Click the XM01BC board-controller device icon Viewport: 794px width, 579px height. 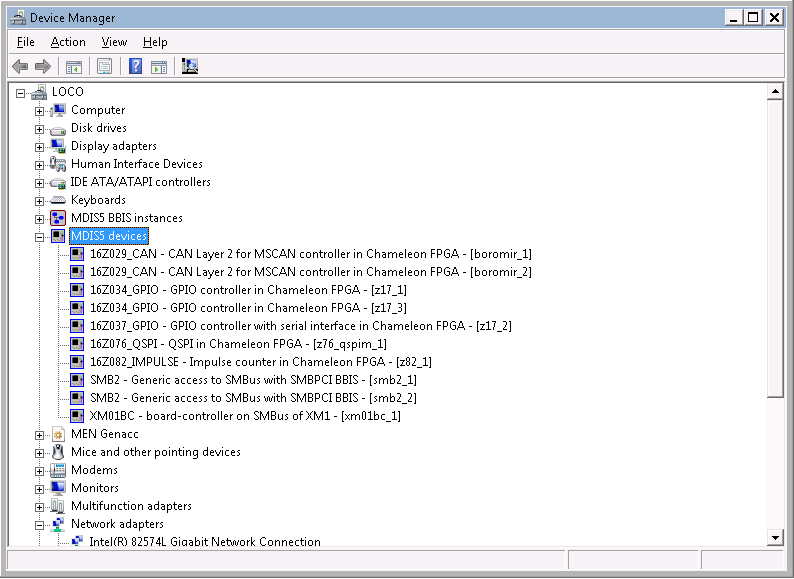tap(77, 416)
